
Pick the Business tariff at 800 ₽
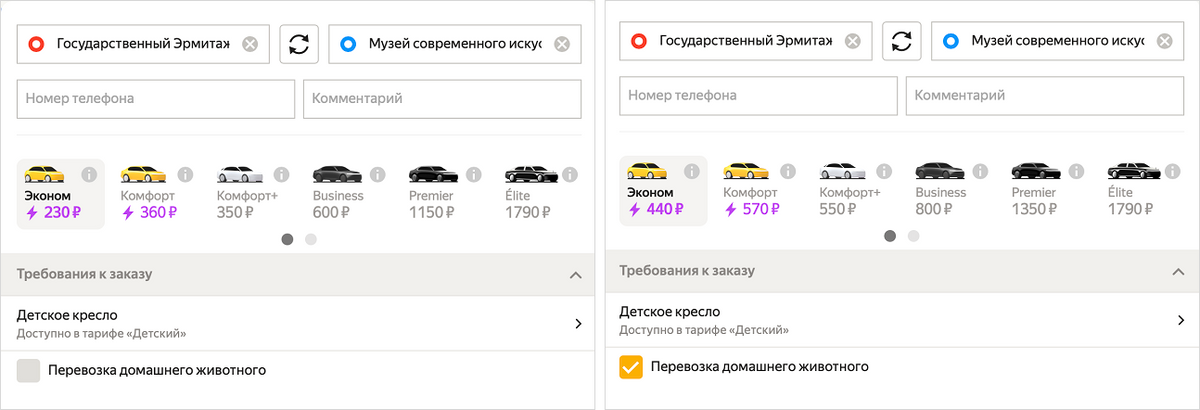[941, 190]
